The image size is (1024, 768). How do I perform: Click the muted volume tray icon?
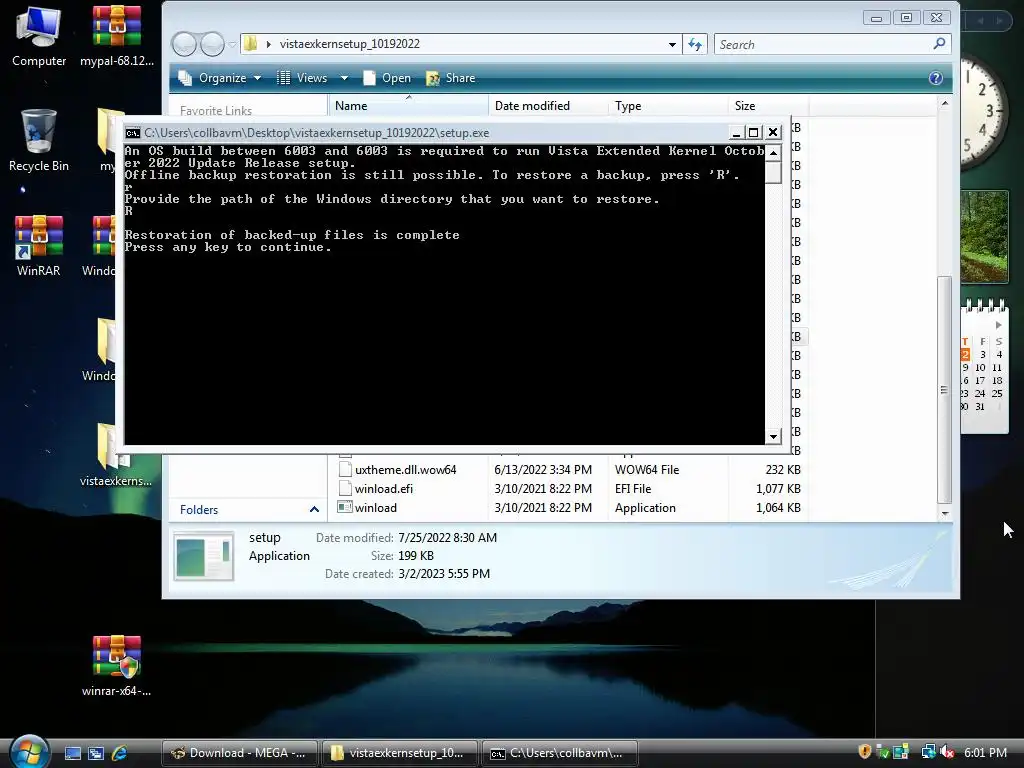(947, 752)
